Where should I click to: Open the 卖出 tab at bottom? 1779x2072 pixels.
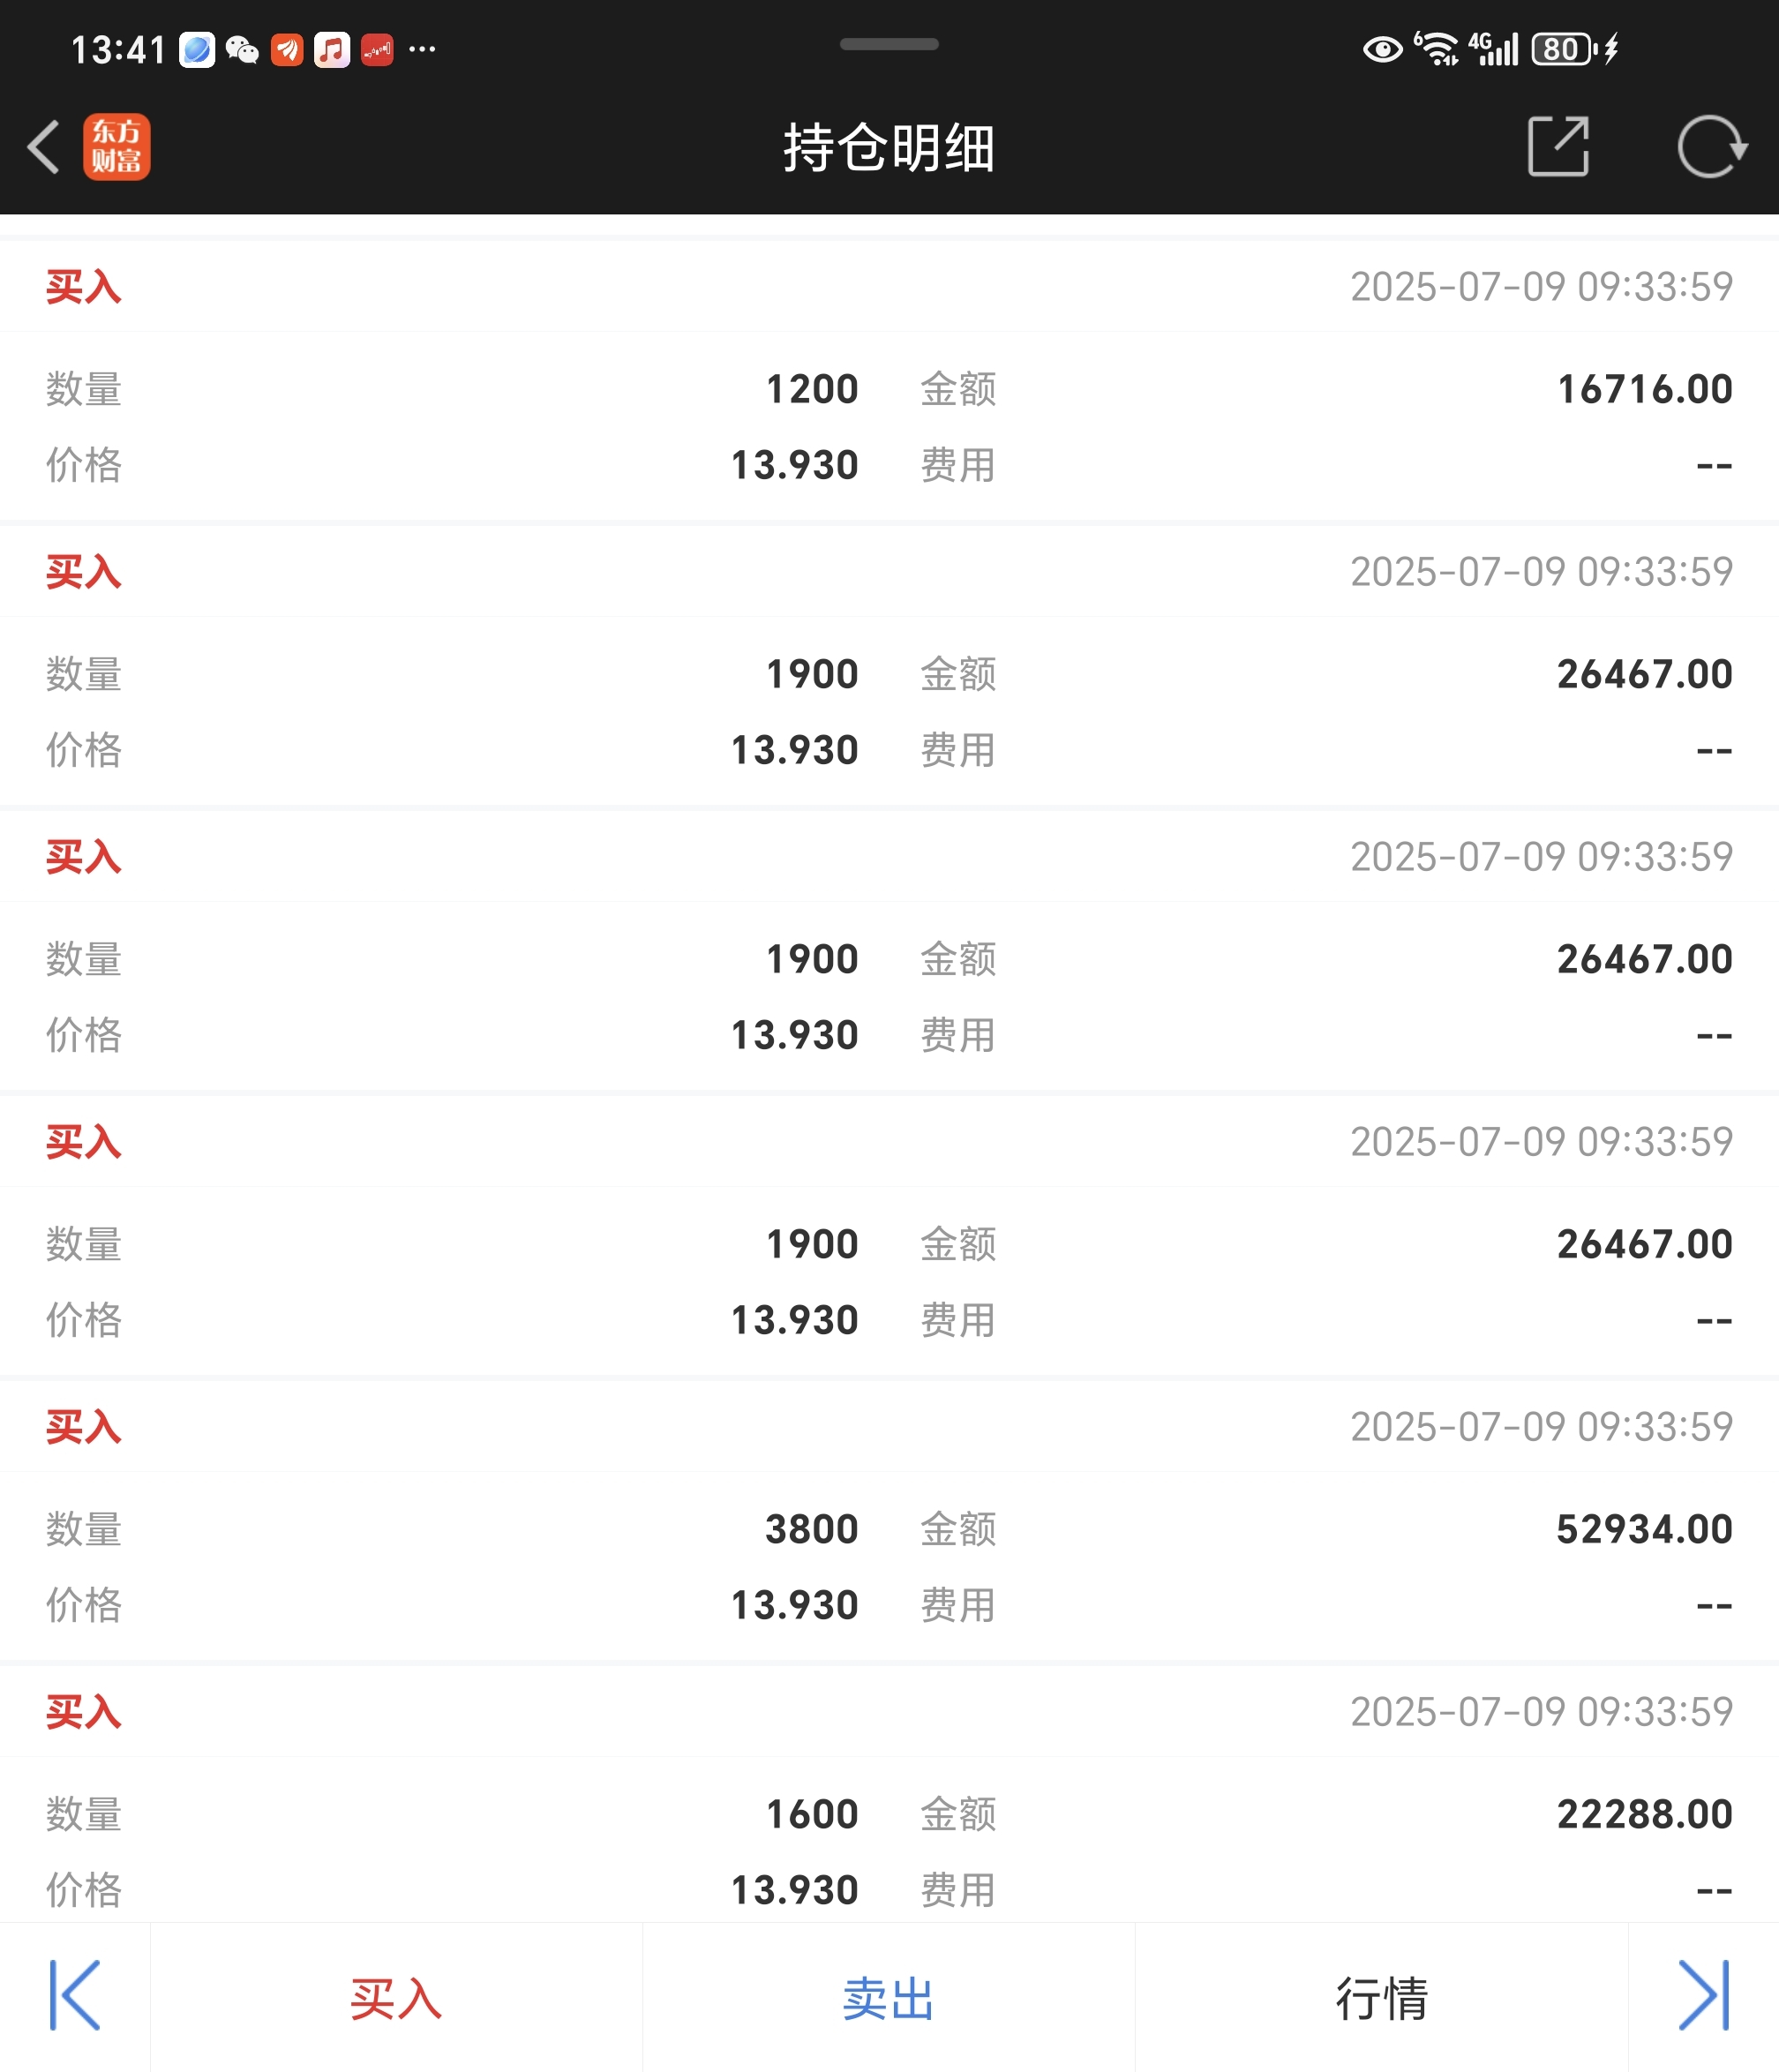pos(888,1998)
